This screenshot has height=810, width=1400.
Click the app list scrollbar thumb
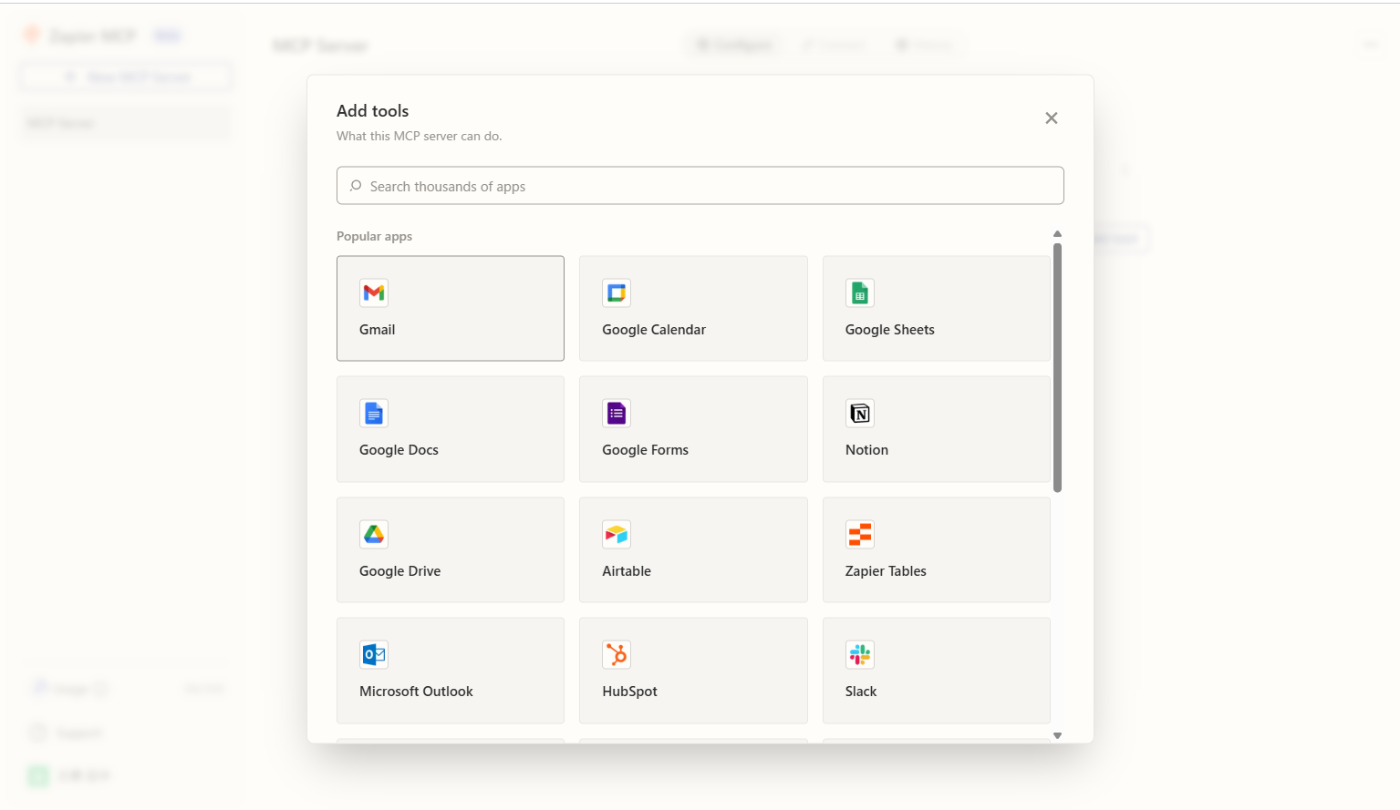click(1058, 367)
